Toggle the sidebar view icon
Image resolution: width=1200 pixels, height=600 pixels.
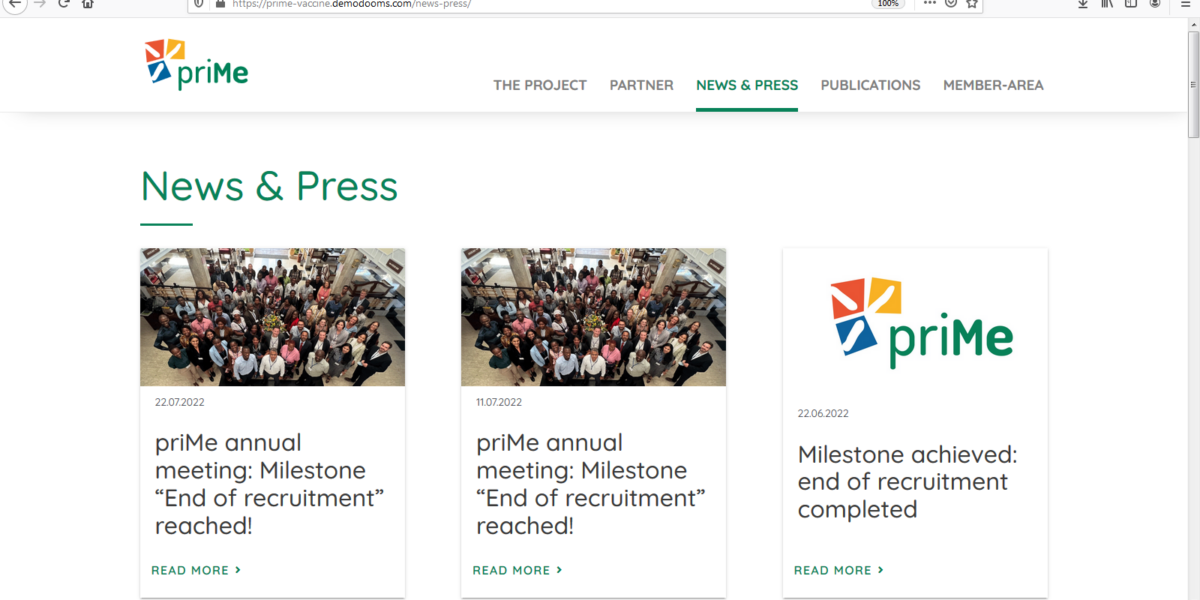coord(1131,4)
